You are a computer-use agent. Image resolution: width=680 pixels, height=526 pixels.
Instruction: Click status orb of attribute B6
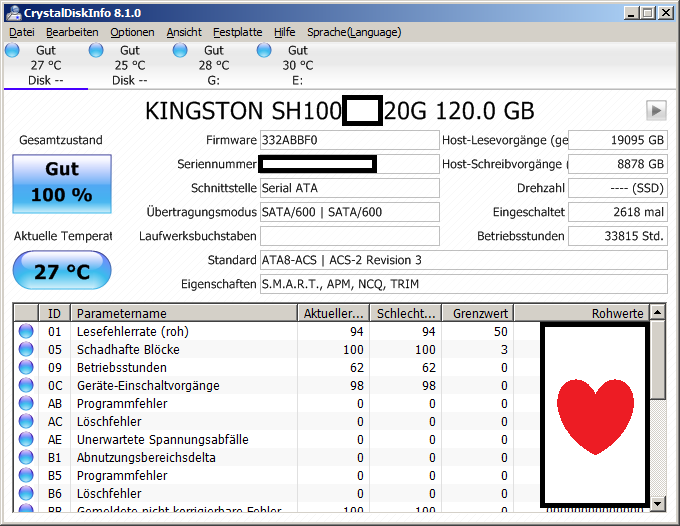[x=26, y=493]
